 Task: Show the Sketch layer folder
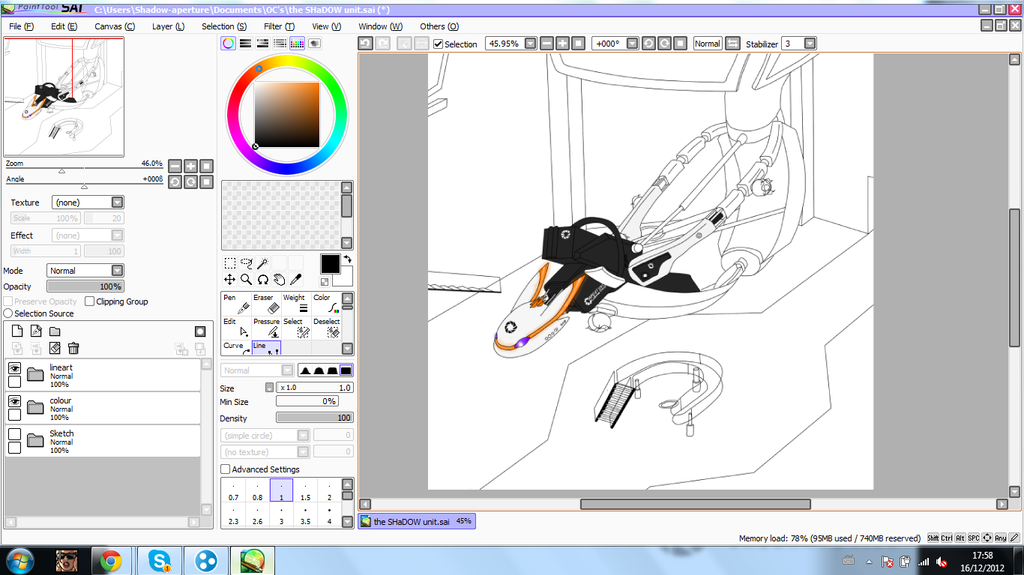(14, 434)
